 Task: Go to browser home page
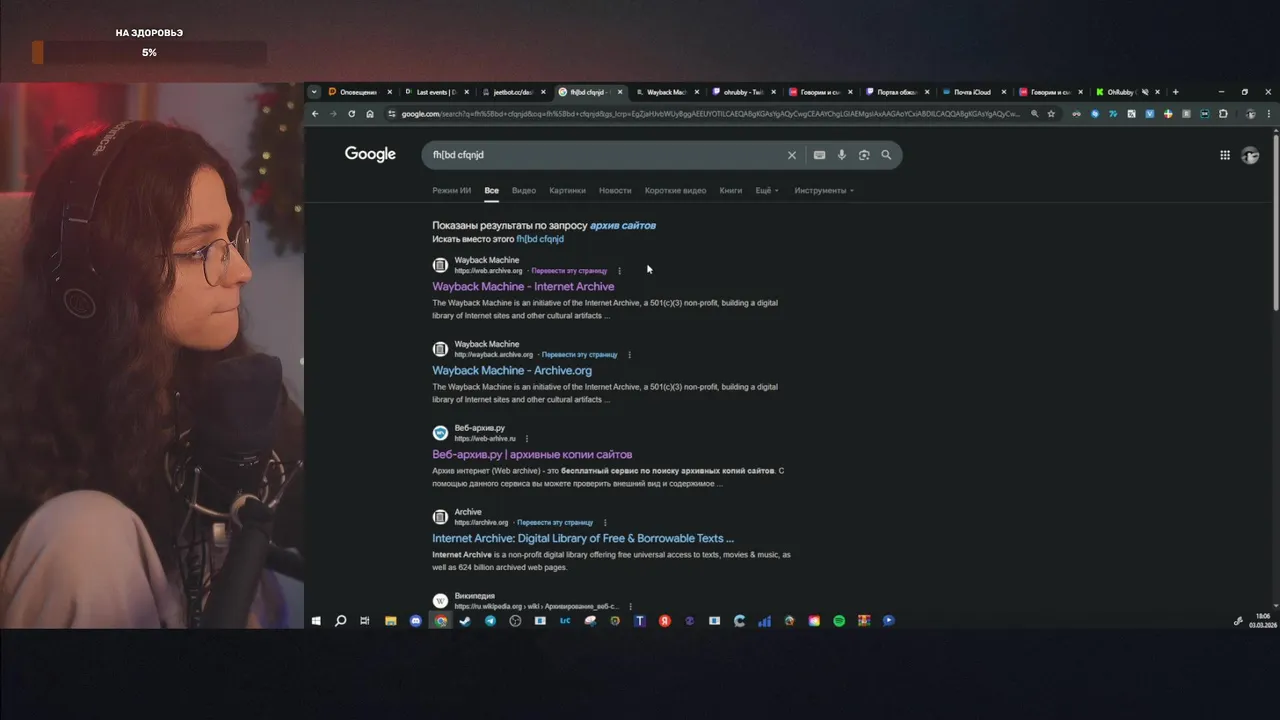[x=370, y=114]
